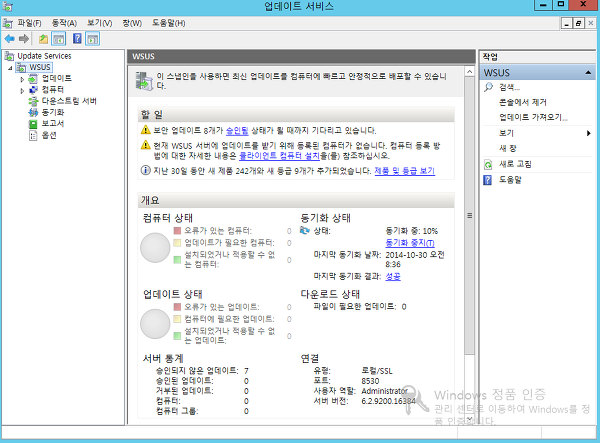Click the 업데이트 상태 pie chart
The height and width of the screenshot is (443, 600).
tap(155, 324)
